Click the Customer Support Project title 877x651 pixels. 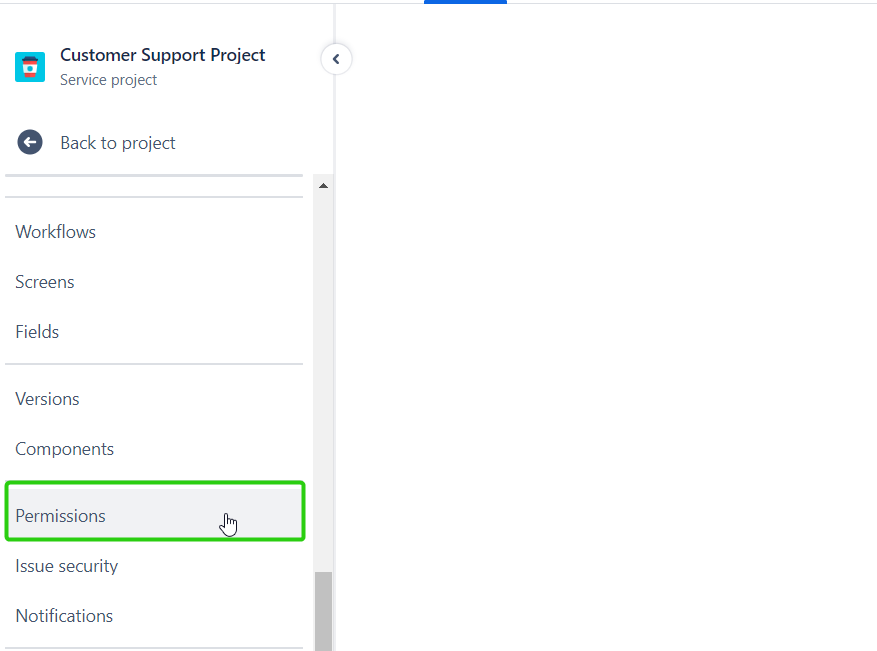(163, 55)
